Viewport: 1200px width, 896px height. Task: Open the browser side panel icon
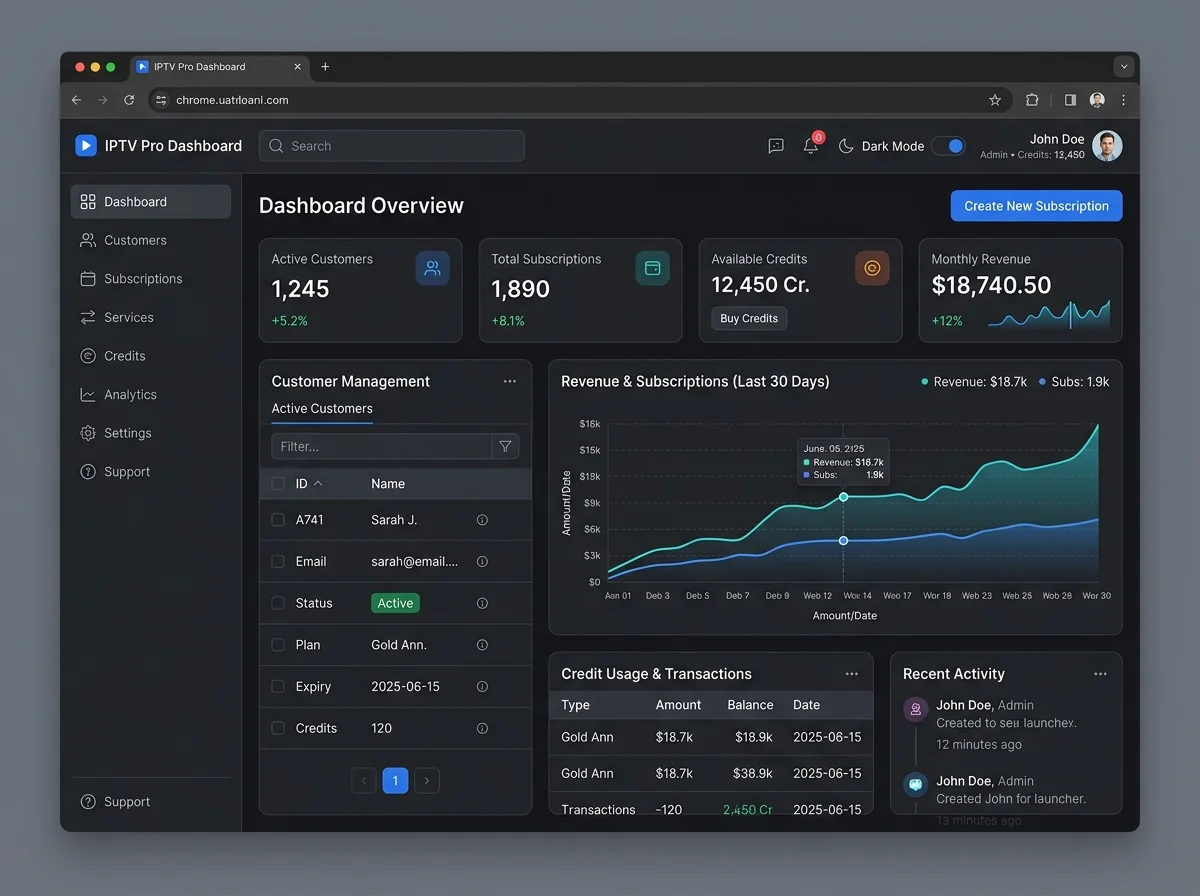coord(1070,100)
